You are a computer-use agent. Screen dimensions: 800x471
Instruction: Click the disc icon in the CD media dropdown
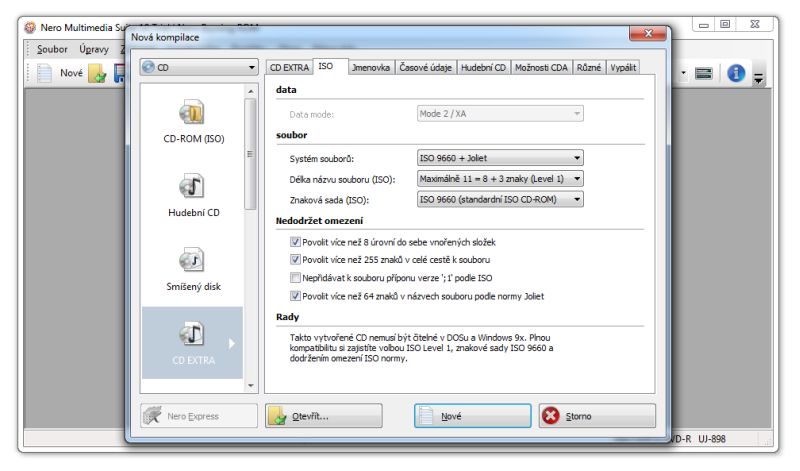coord(148,67)
